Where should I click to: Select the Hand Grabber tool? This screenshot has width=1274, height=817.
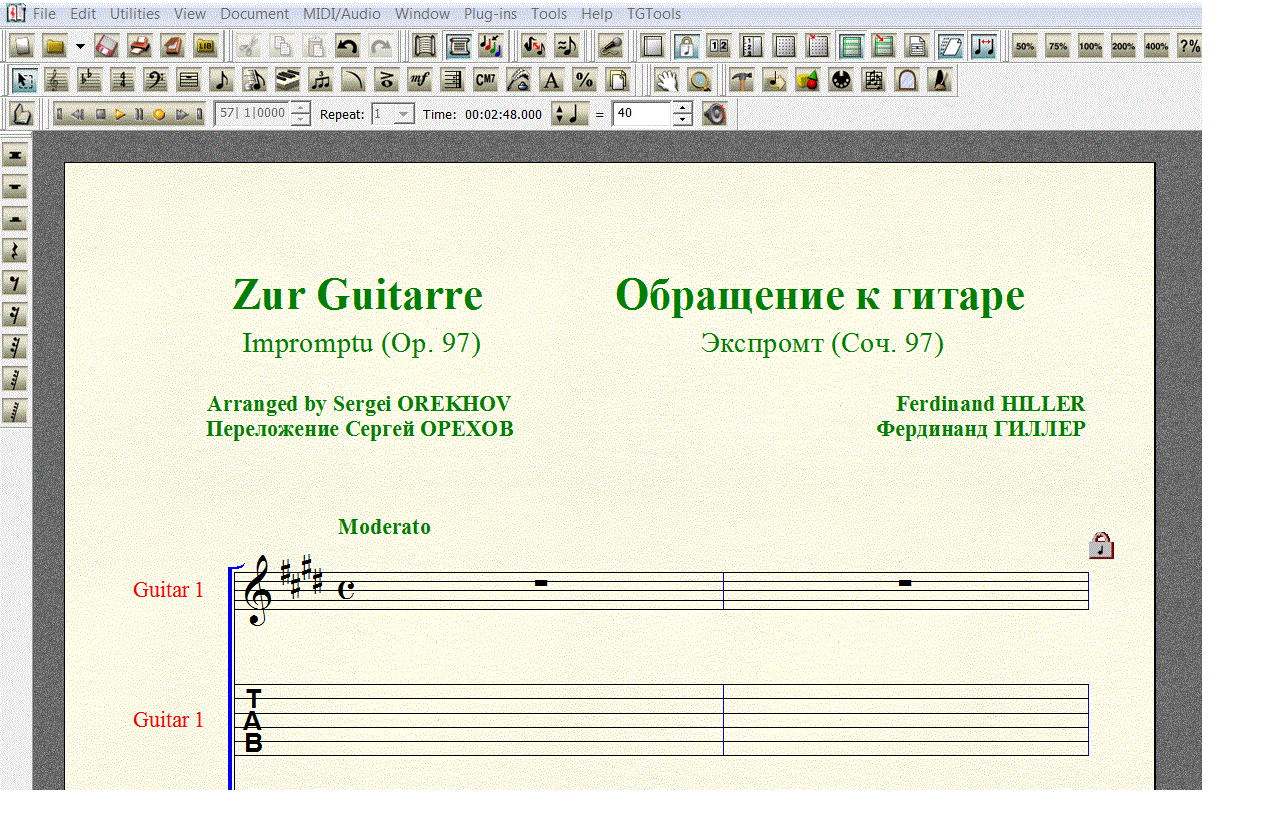point(667,80)
